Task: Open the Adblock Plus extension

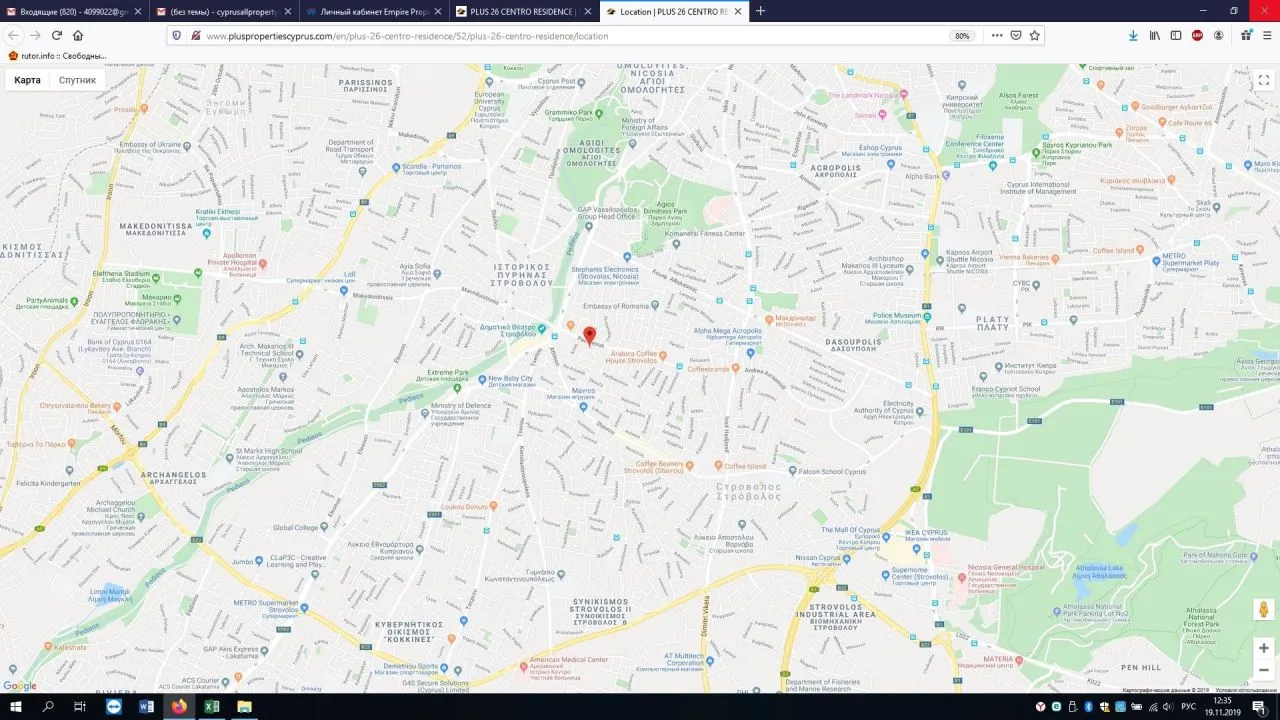Action: [x=1197, y=35]
